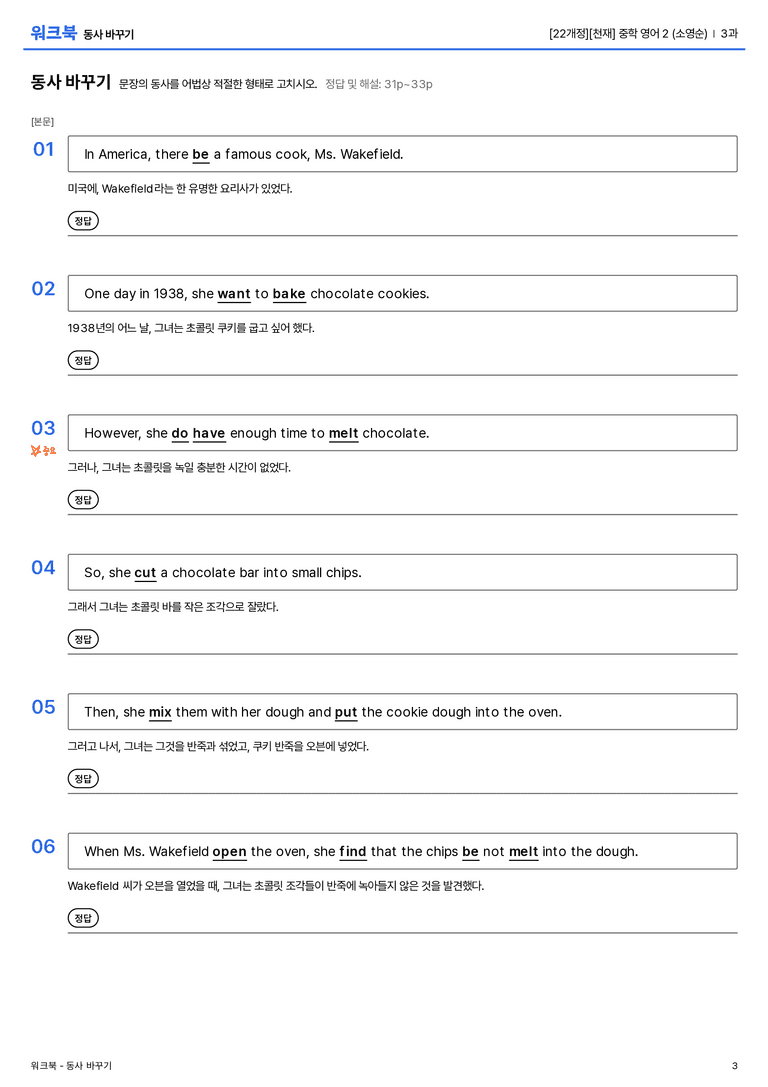This screenshot has width=768, height=1087.
Task: Click the underlined word 'find' in question 06
Action: (x=352, y=851)
